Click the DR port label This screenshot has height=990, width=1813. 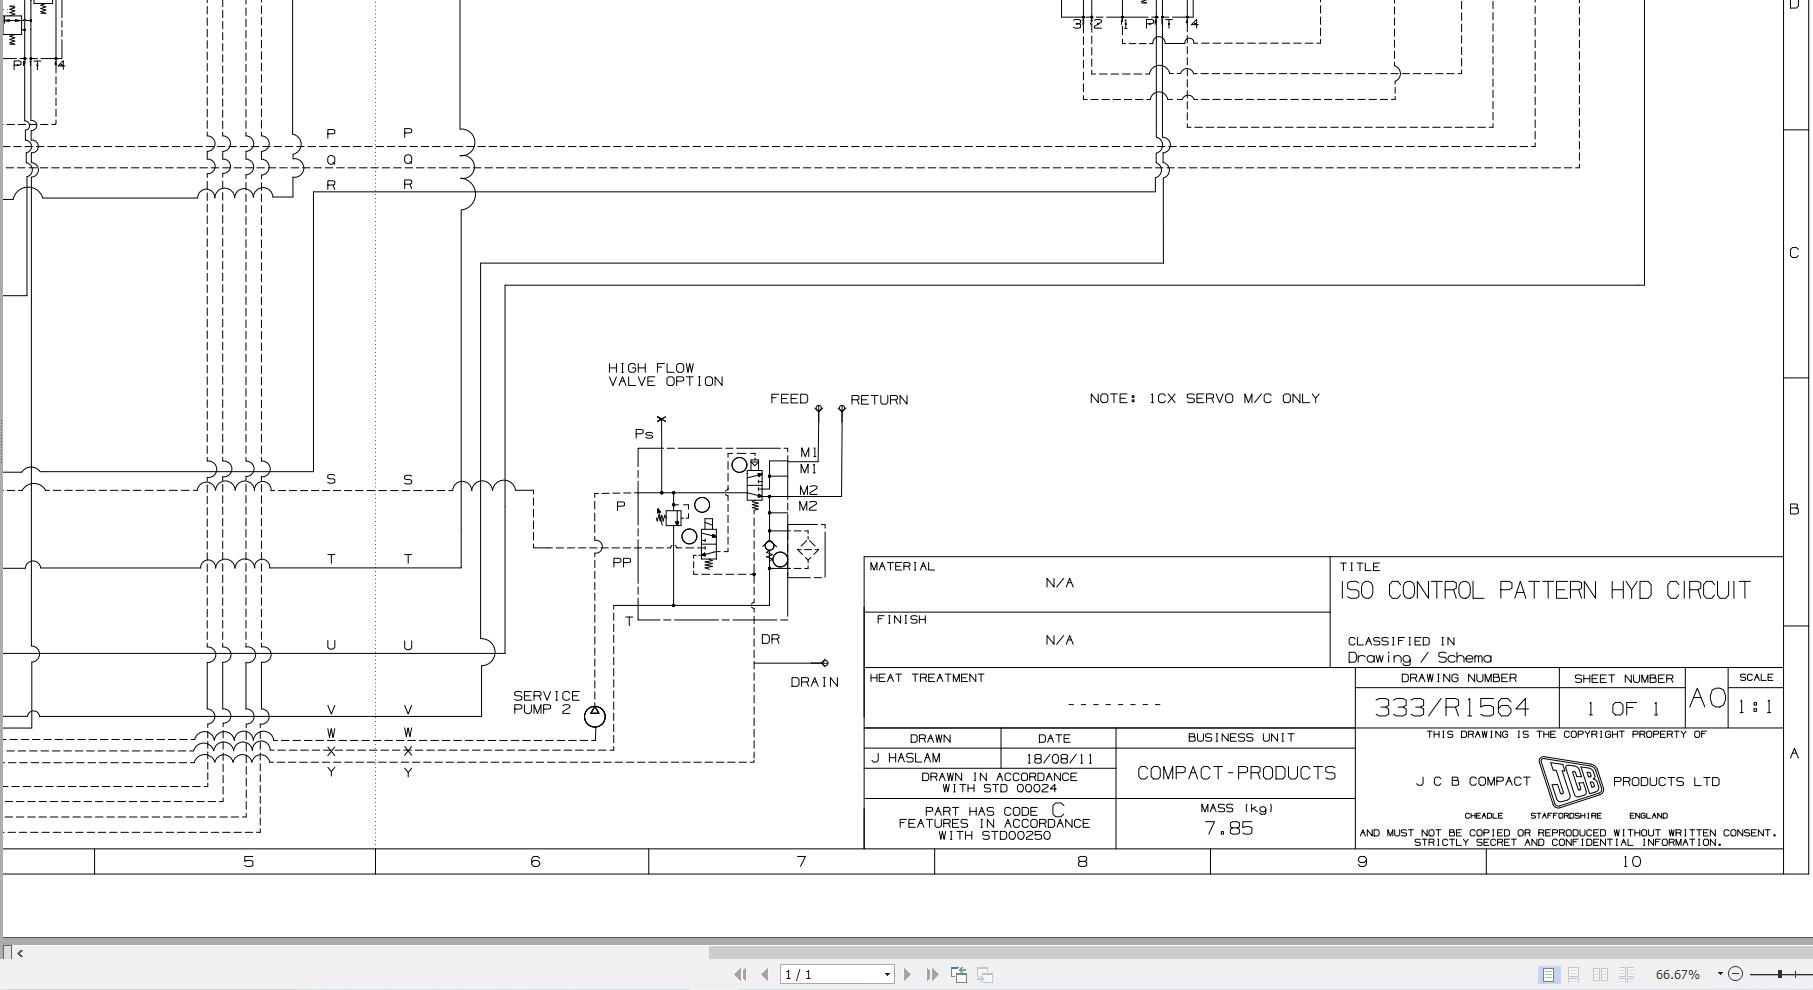pos(770,639)
